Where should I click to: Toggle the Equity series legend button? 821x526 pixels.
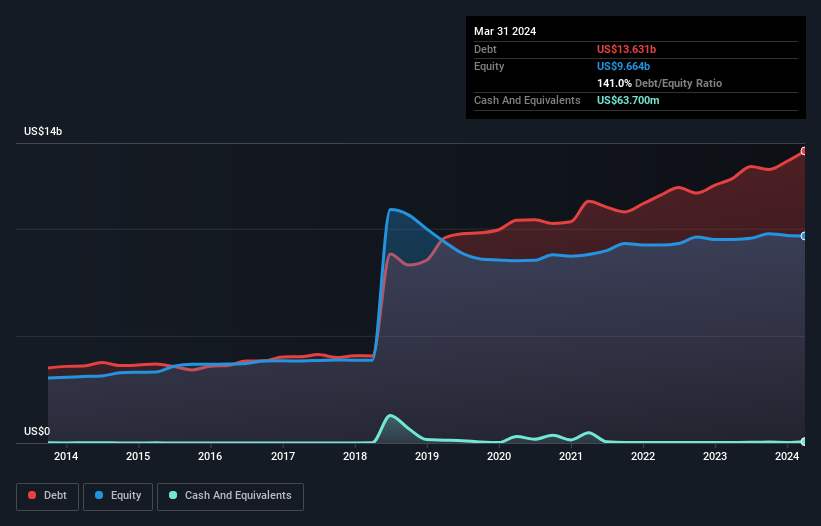(x=118, y=496)
